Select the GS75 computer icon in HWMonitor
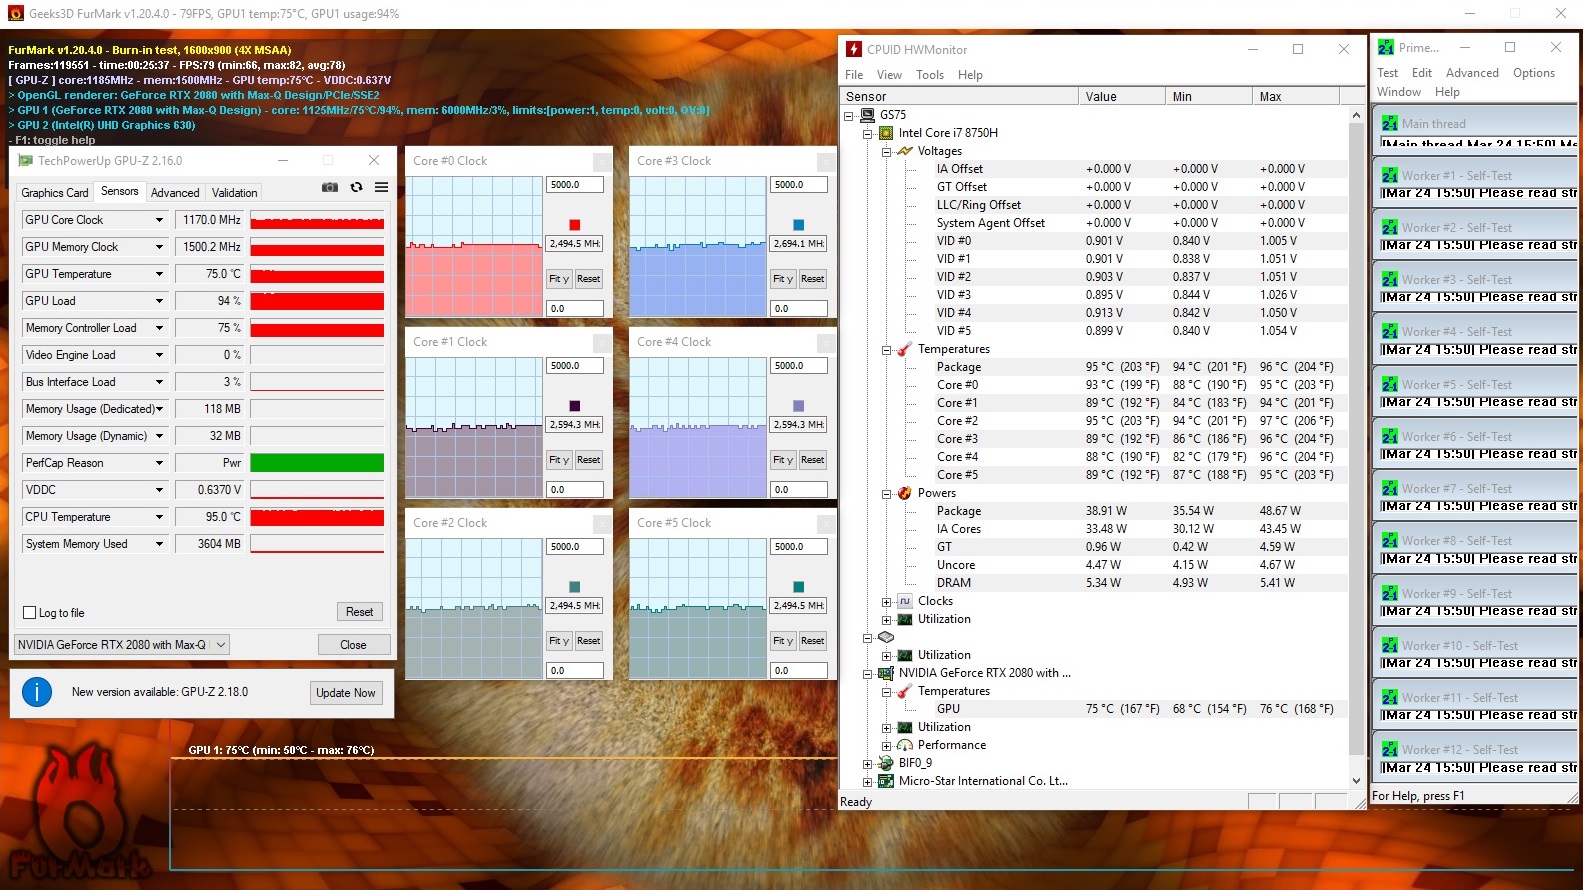This screenshot has height=890, width=1583. pyautogui.click(x=868, y=115)
